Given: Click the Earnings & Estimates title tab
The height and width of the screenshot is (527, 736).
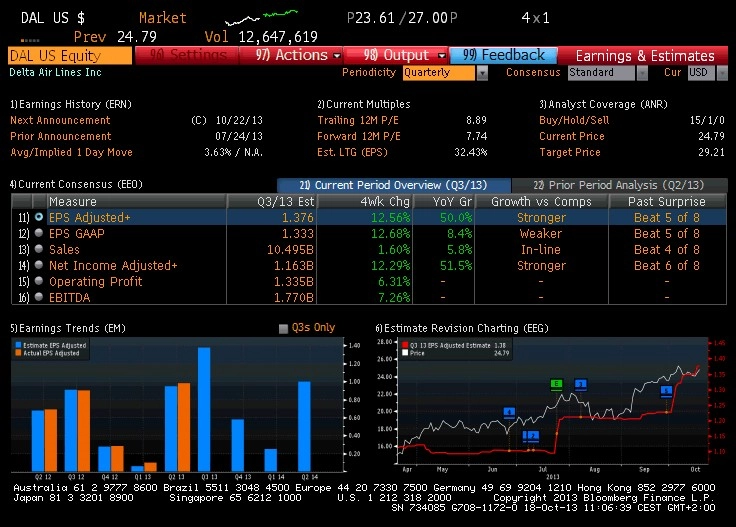Looking at the screenshot, I should [644, 56].
